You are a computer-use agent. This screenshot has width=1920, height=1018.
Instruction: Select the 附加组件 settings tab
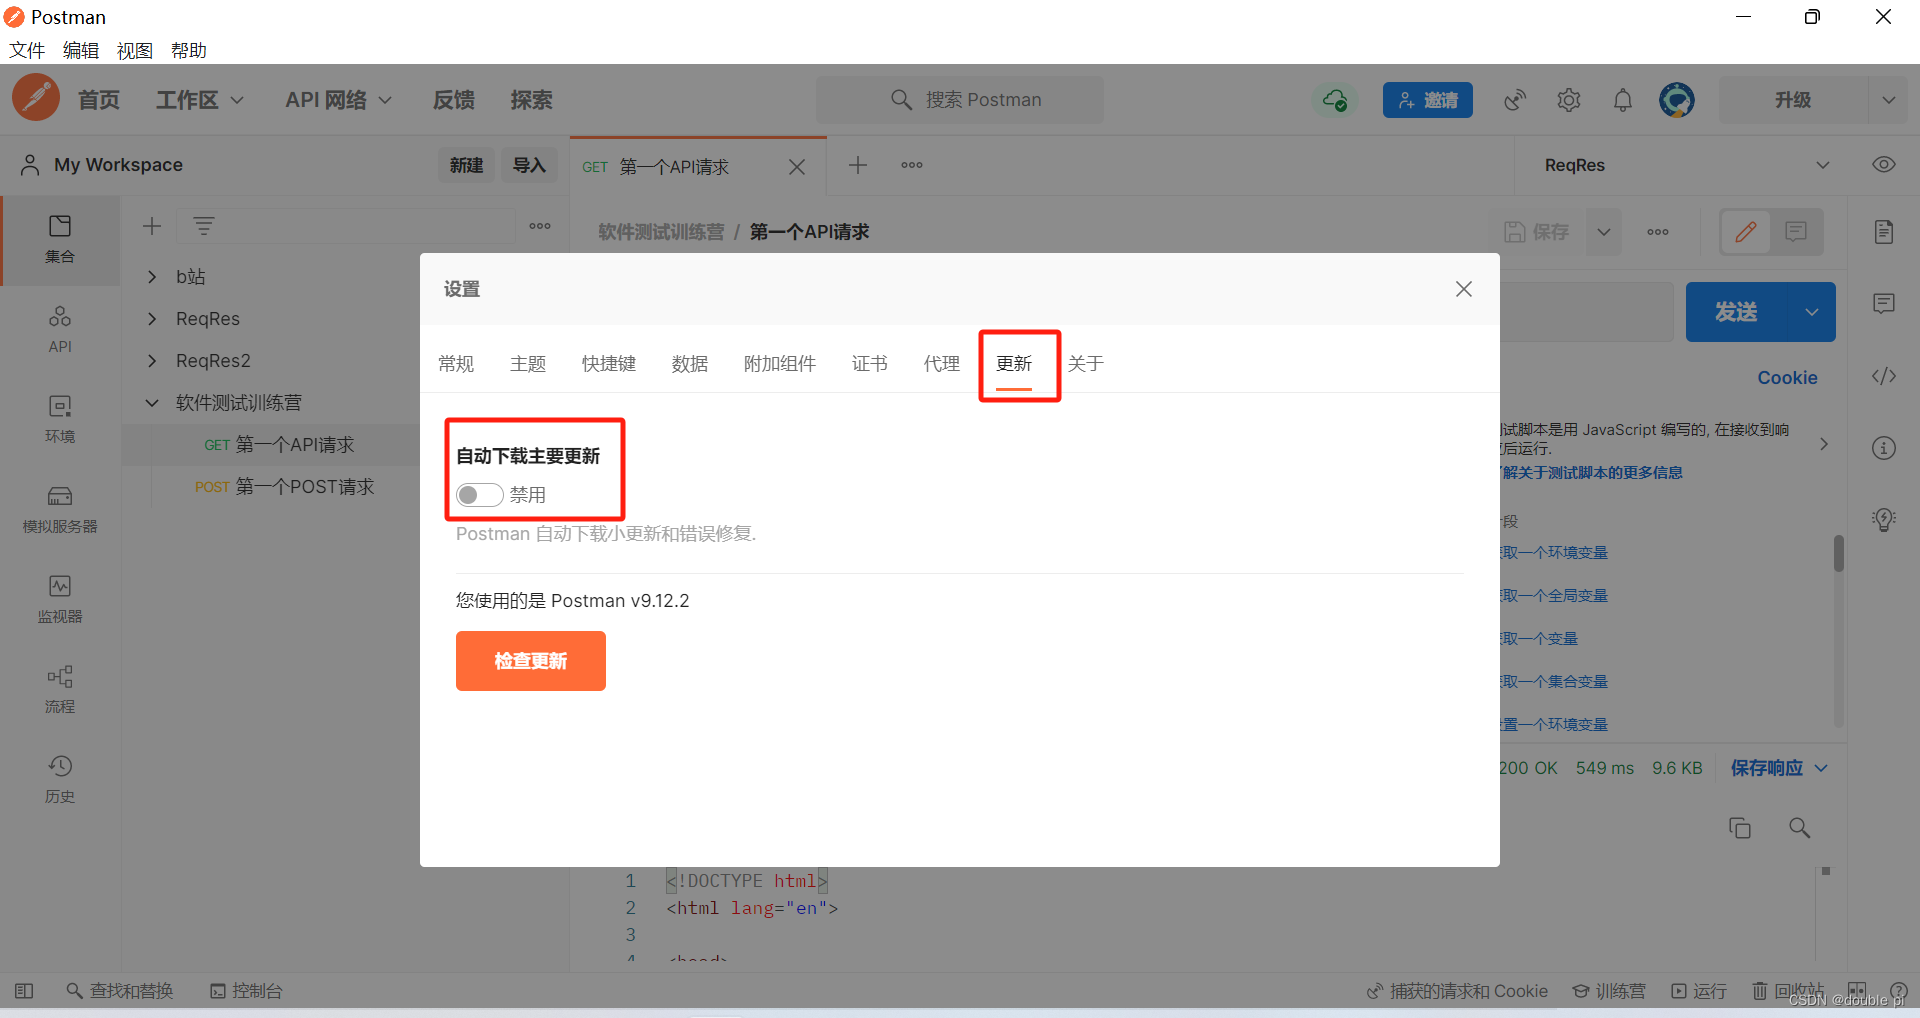[x=780, y=364]
